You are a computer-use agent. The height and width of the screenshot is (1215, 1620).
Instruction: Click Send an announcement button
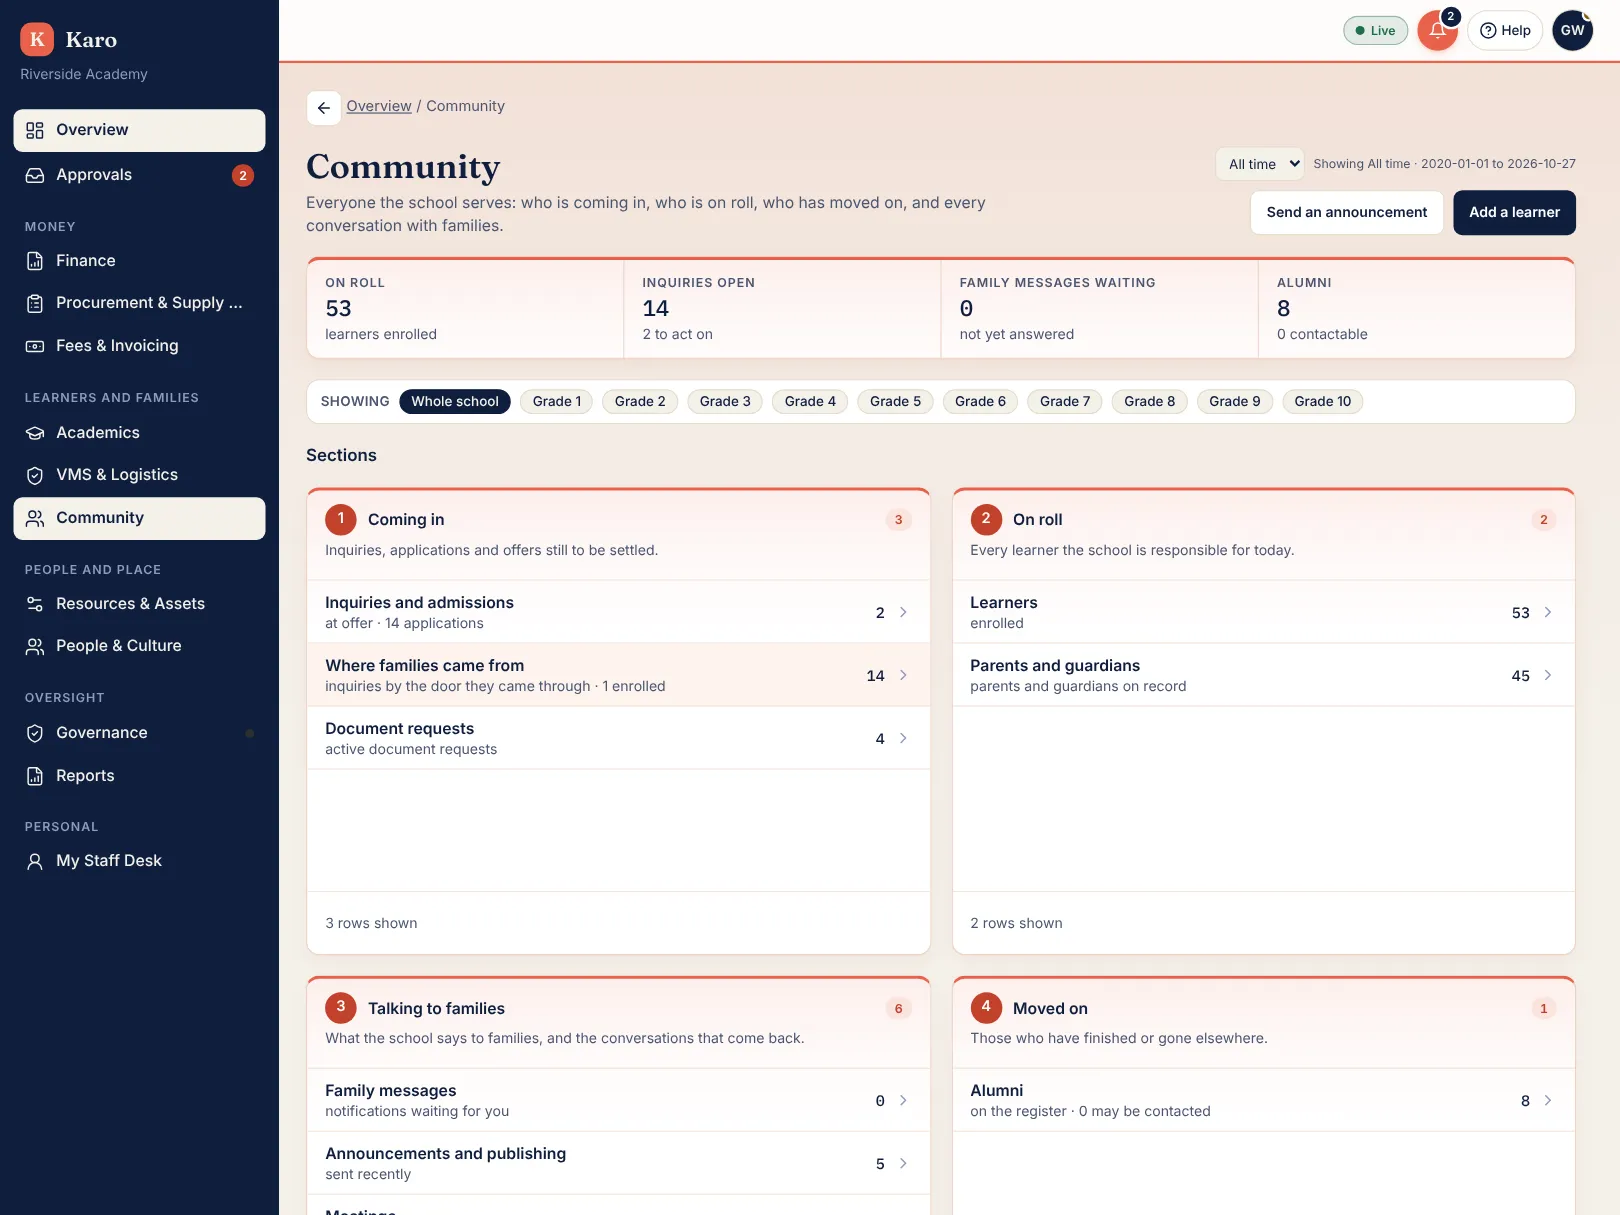tap(1347, 212)
